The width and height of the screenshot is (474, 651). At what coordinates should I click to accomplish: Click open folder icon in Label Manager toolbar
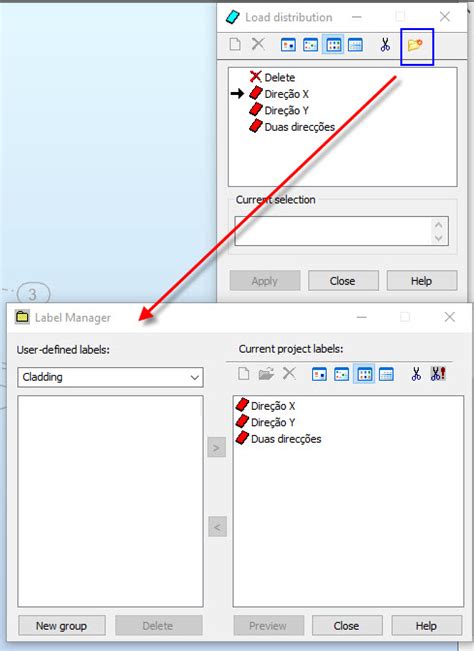(x=266, y=374)
